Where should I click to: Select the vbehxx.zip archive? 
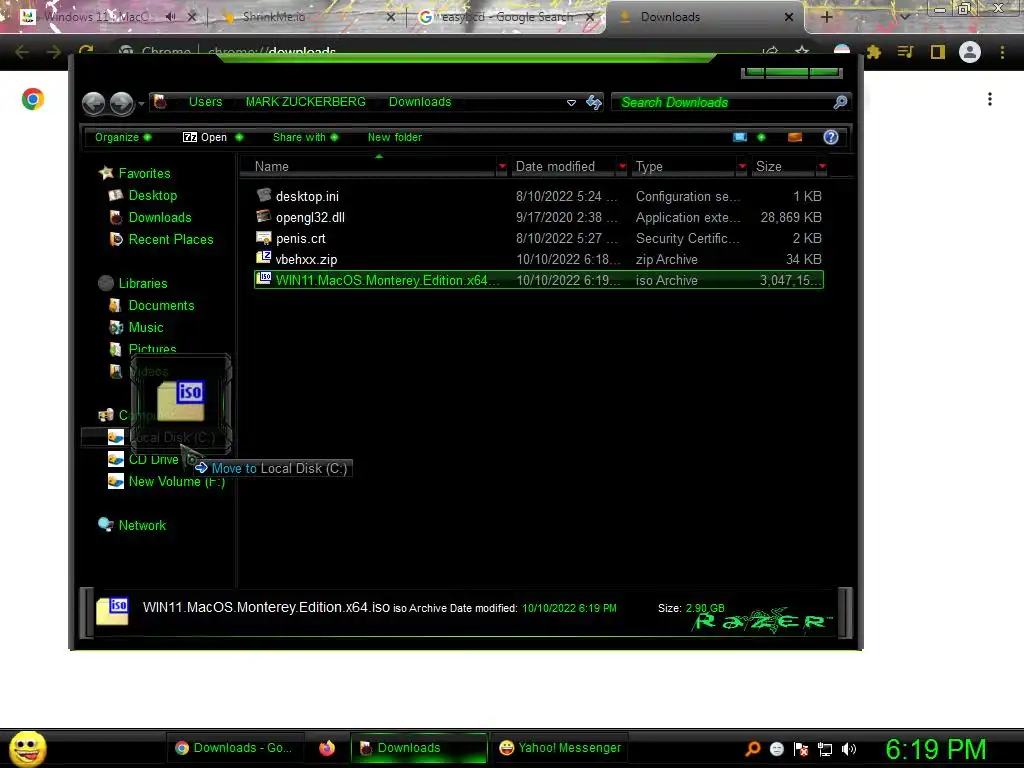click(539, 259)
